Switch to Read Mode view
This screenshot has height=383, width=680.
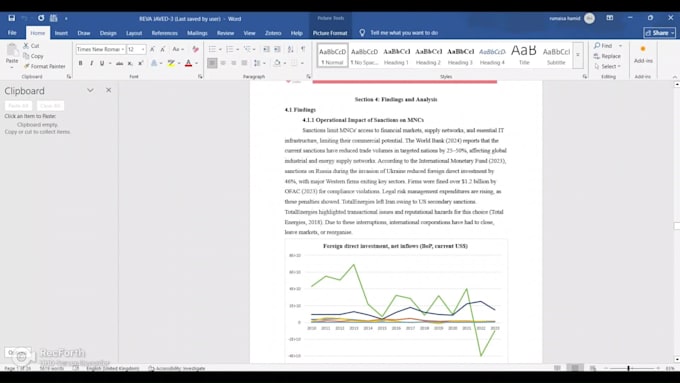(x=557, y=368)
